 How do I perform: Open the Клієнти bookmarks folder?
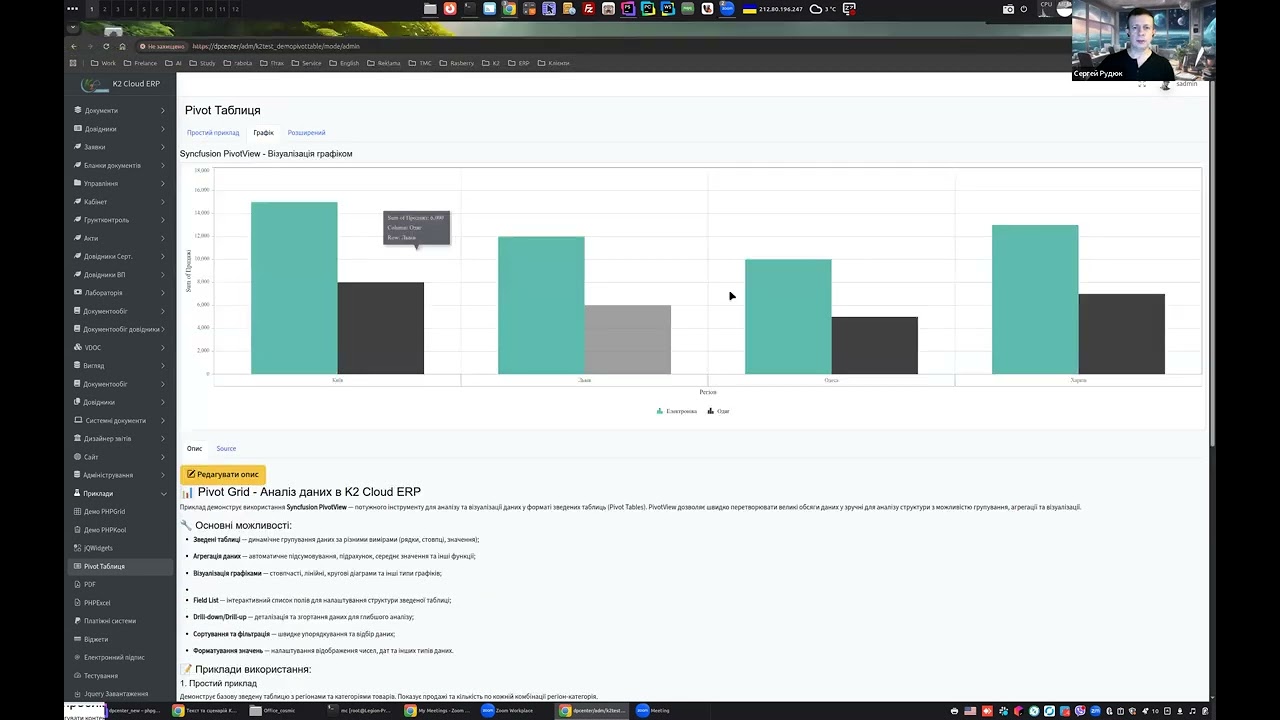[553, 63]
